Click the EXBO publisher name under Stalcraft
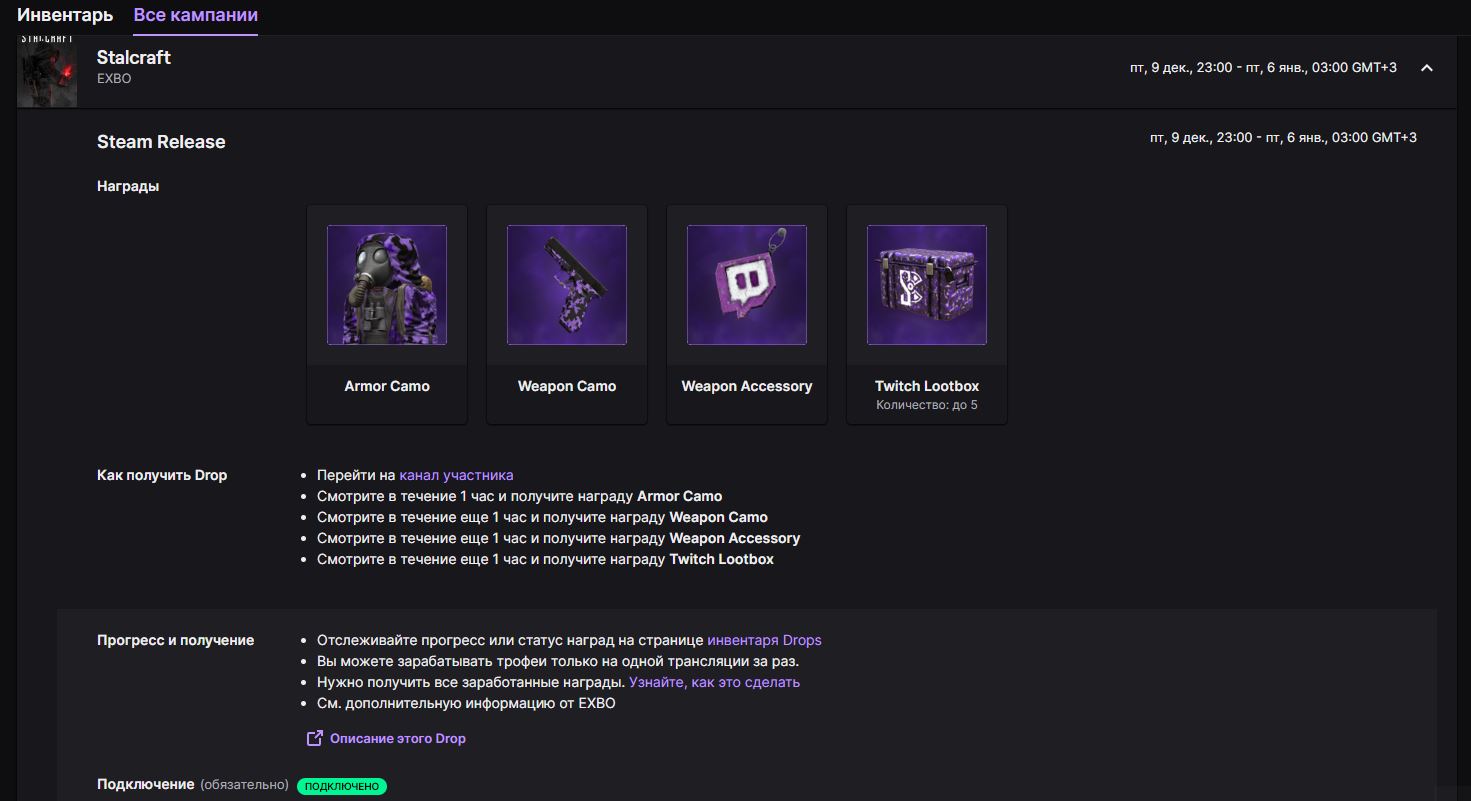 (114, 79)
